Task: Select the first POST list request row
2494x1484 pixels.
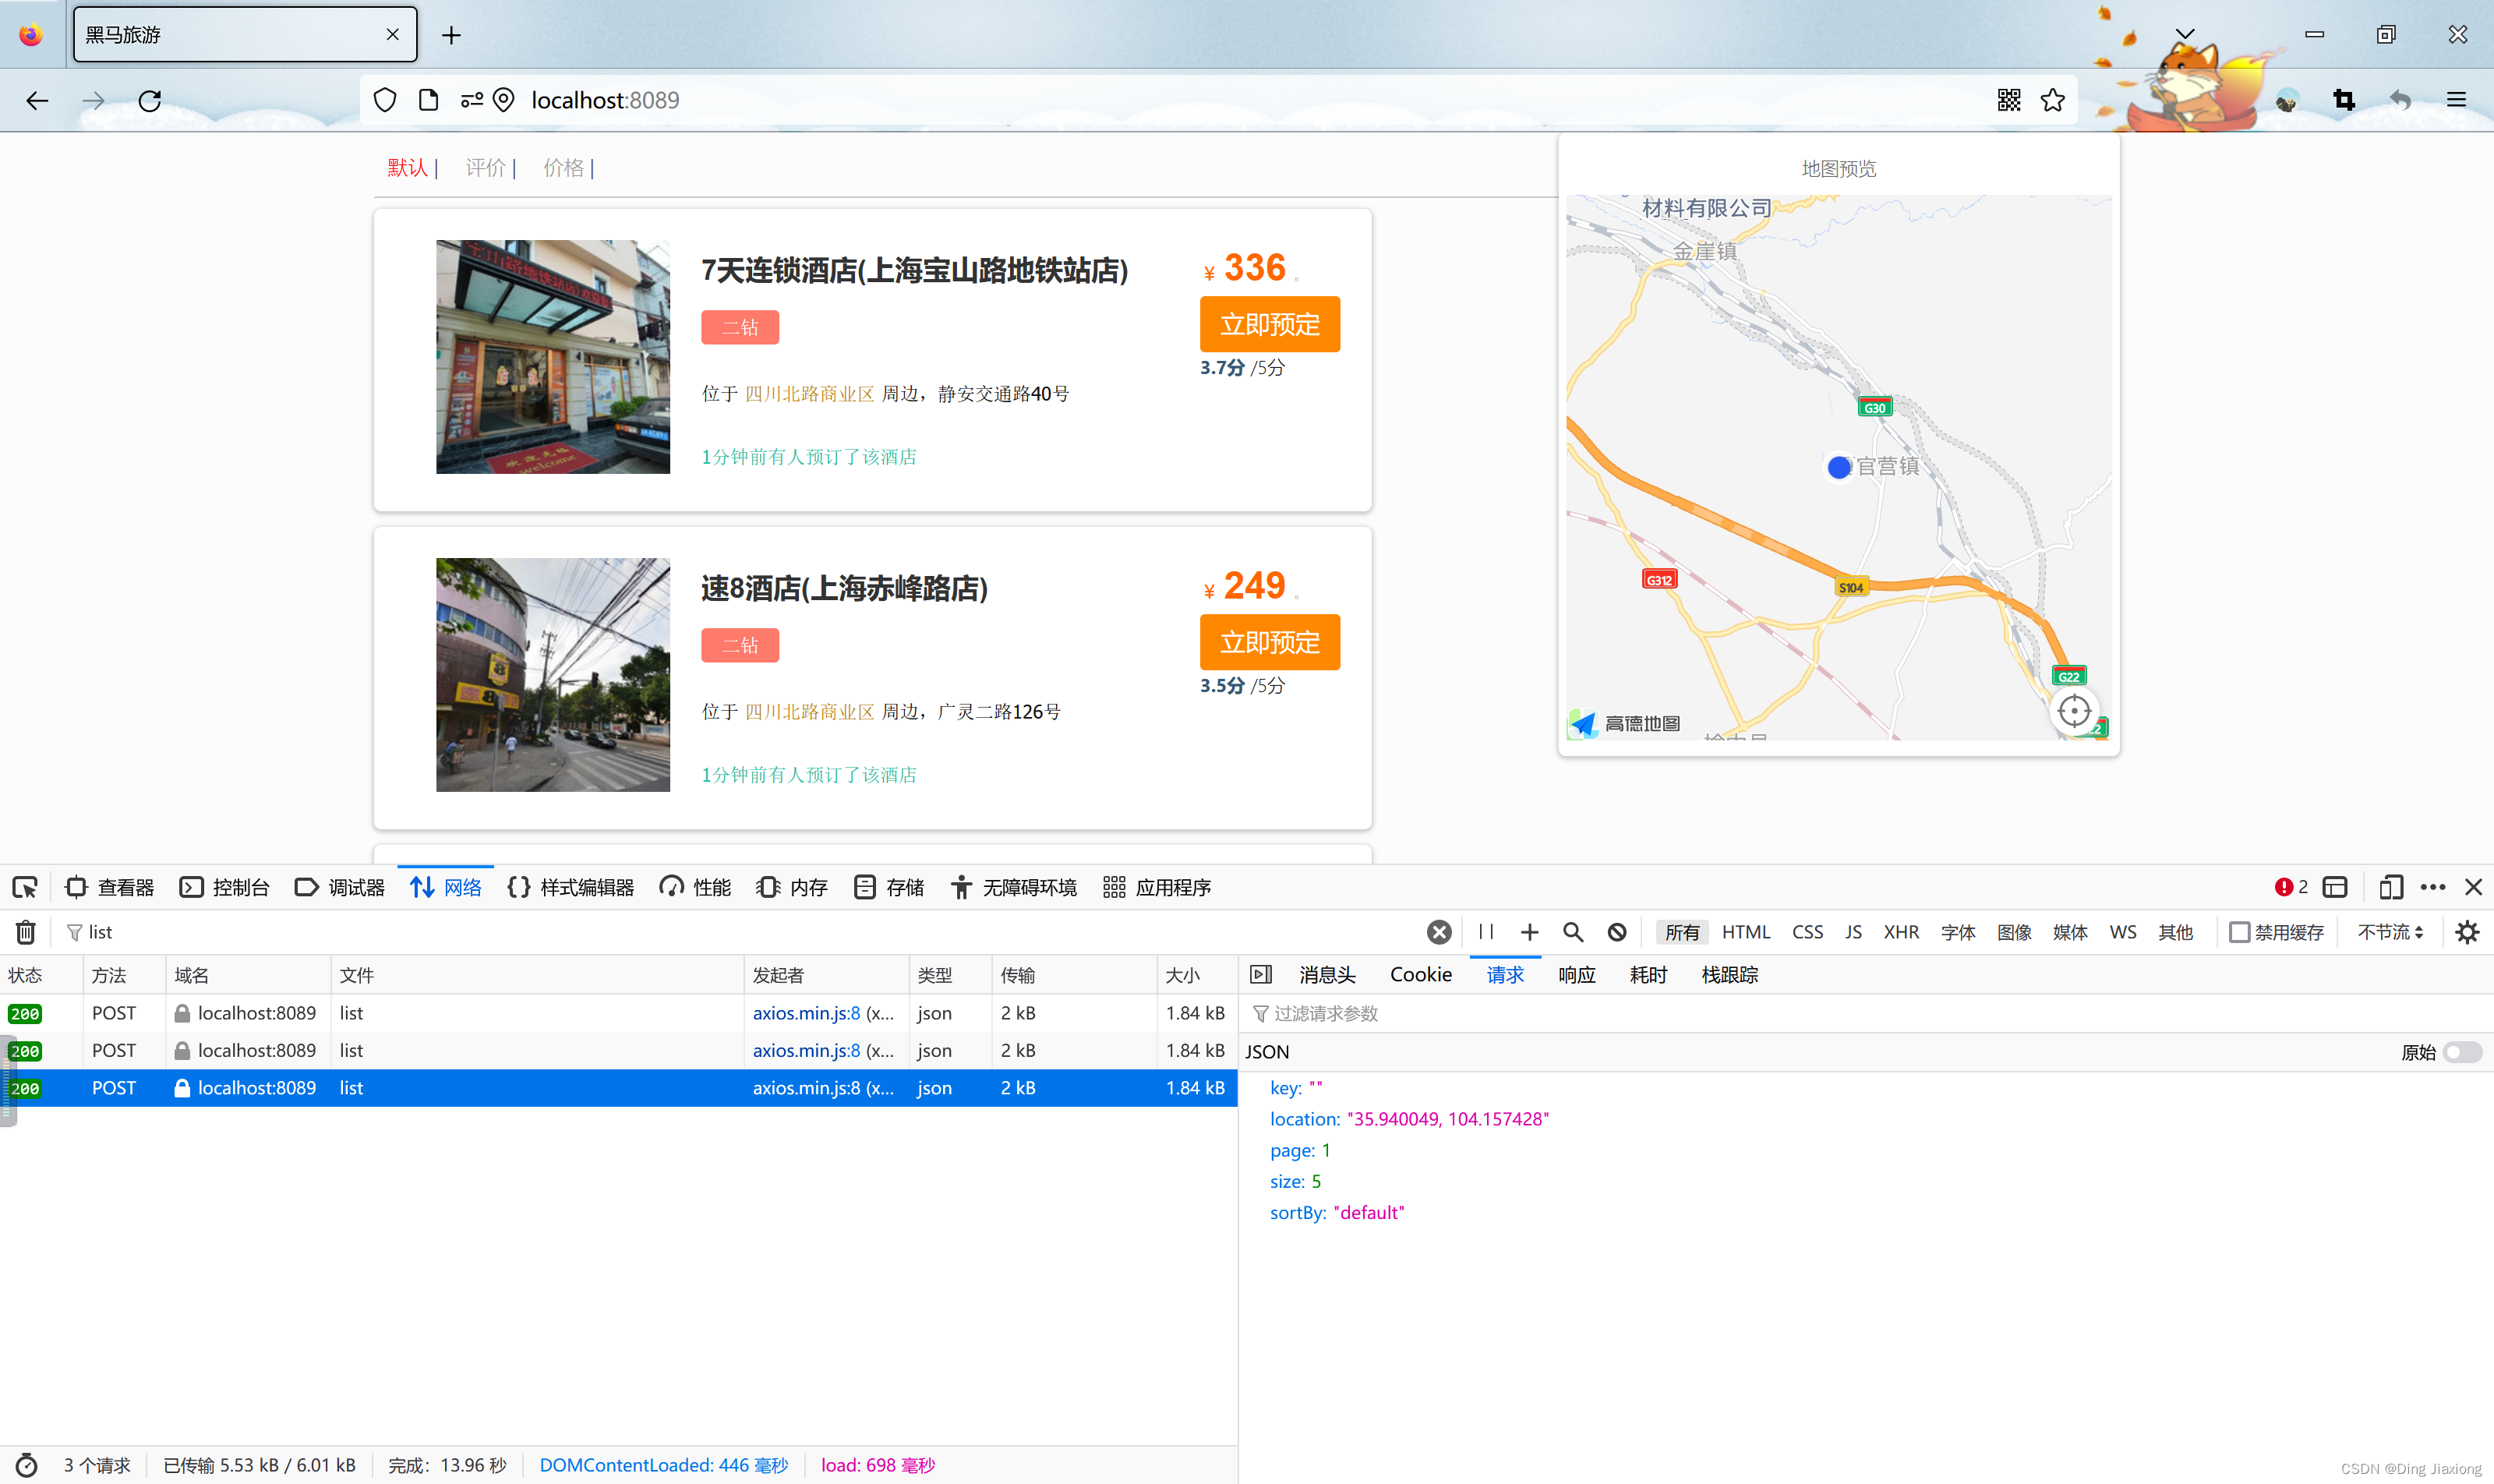Action: pyautogui.click(x=619, y=1013)
